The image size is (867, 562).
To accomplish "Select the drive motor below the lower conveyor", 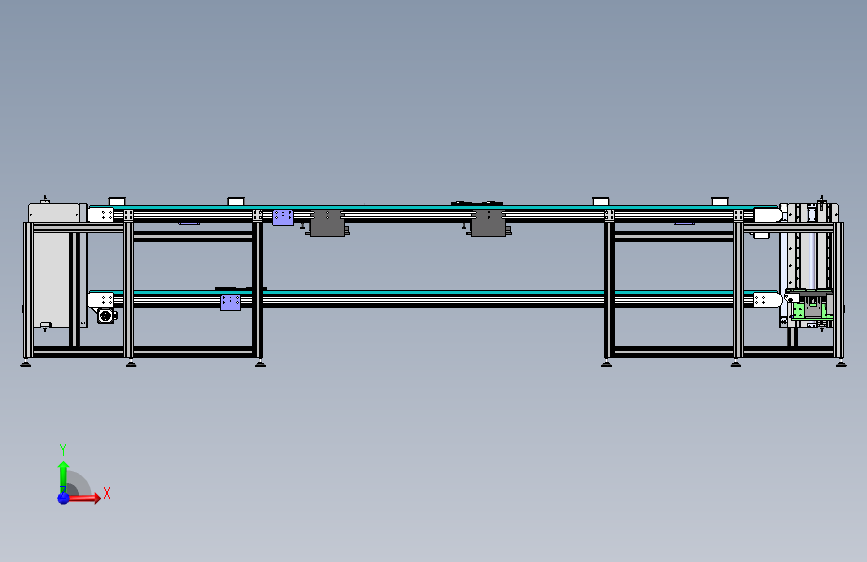I will [106, 315].
